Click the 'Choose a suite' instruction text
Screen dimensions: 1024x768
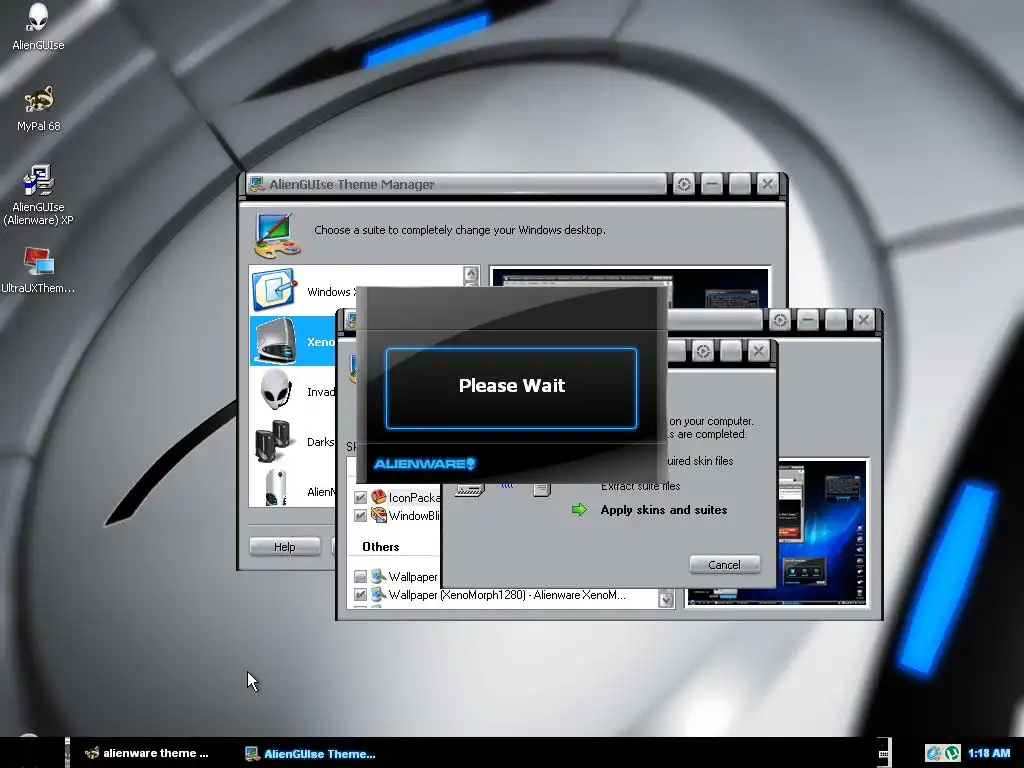click(x=460, y=230)
